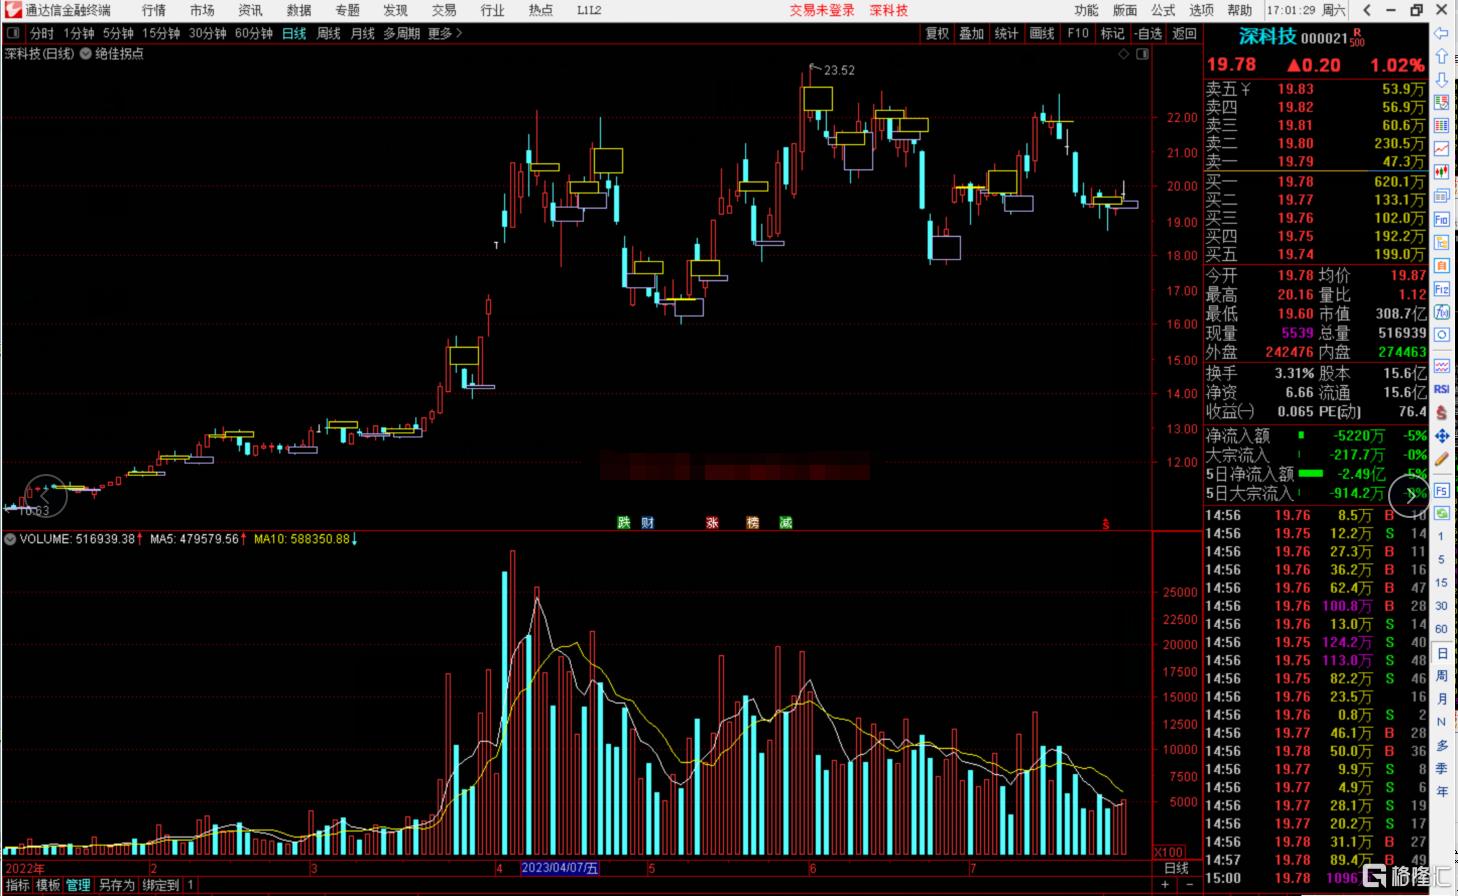The height and width of the screenshot is (896, 1458).
Task: Click the F5 icon in right sidebar
Action: [1441, 491]
